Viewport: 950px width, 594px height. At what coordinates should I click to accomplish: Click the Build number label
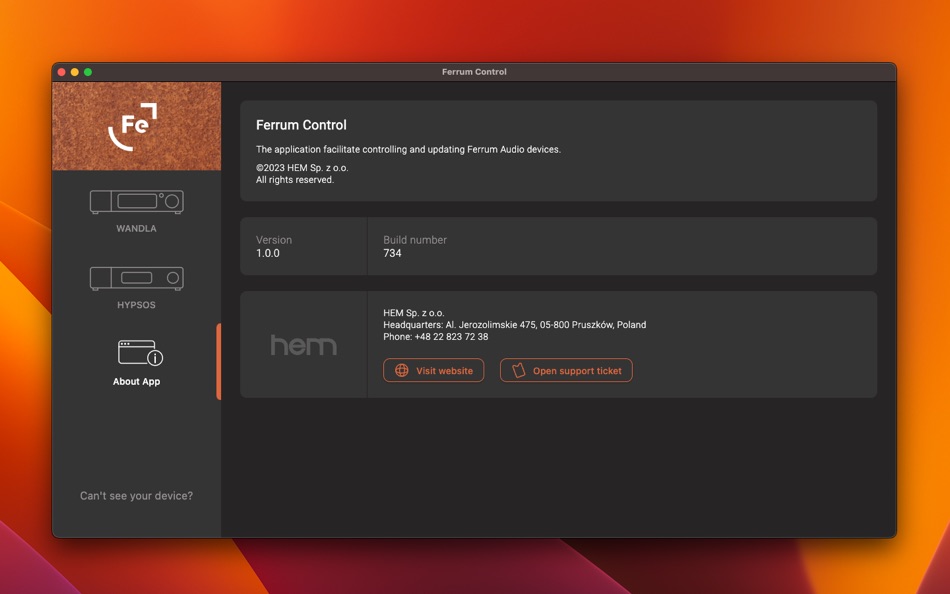pos(415,240)
